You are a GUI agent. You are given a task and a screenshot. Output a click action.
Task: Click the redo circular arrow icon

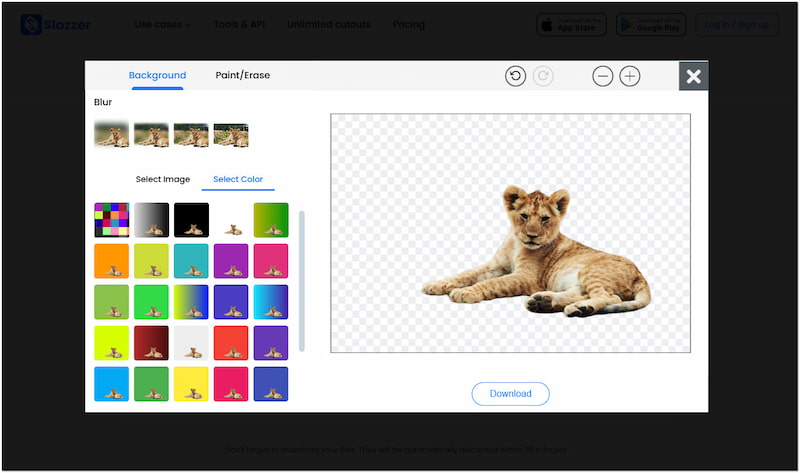click(x=543, y=76)
